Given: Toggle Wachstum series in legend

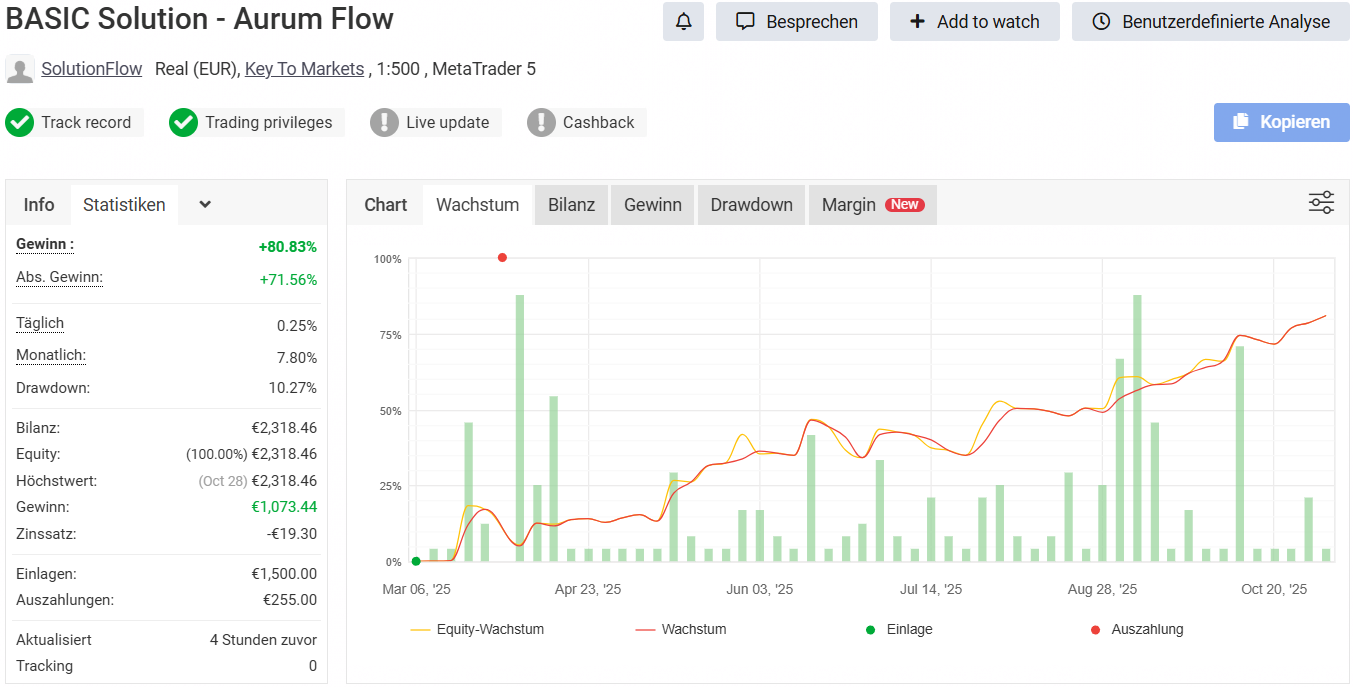Looking at the screenshot, I should (x=681, y=629).
